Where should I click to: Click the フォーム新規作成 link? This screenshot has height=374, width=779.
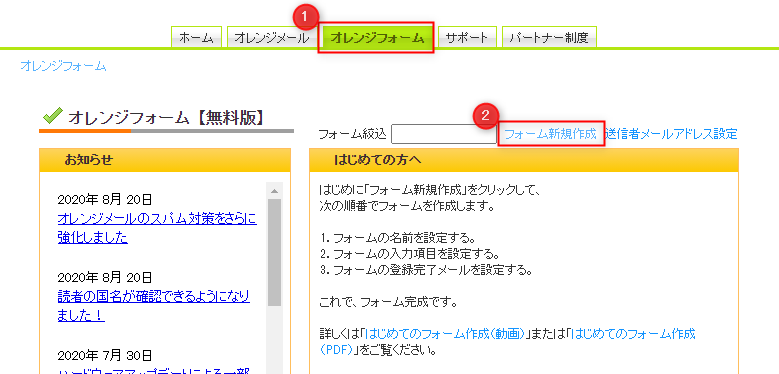[x=550, y=134]
